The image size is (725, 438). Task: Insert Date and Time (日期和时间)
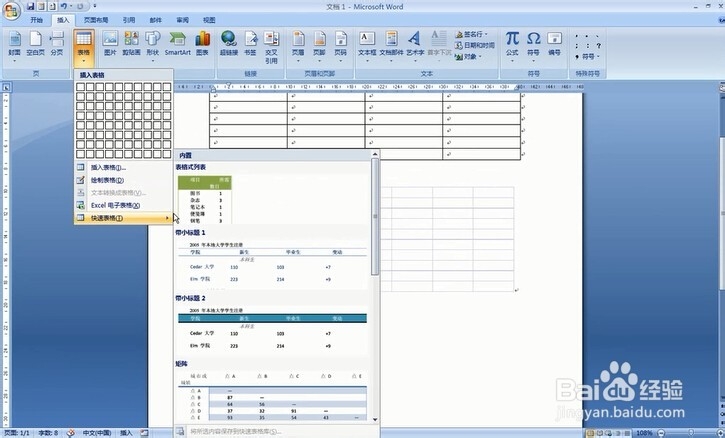coord(474,45)
